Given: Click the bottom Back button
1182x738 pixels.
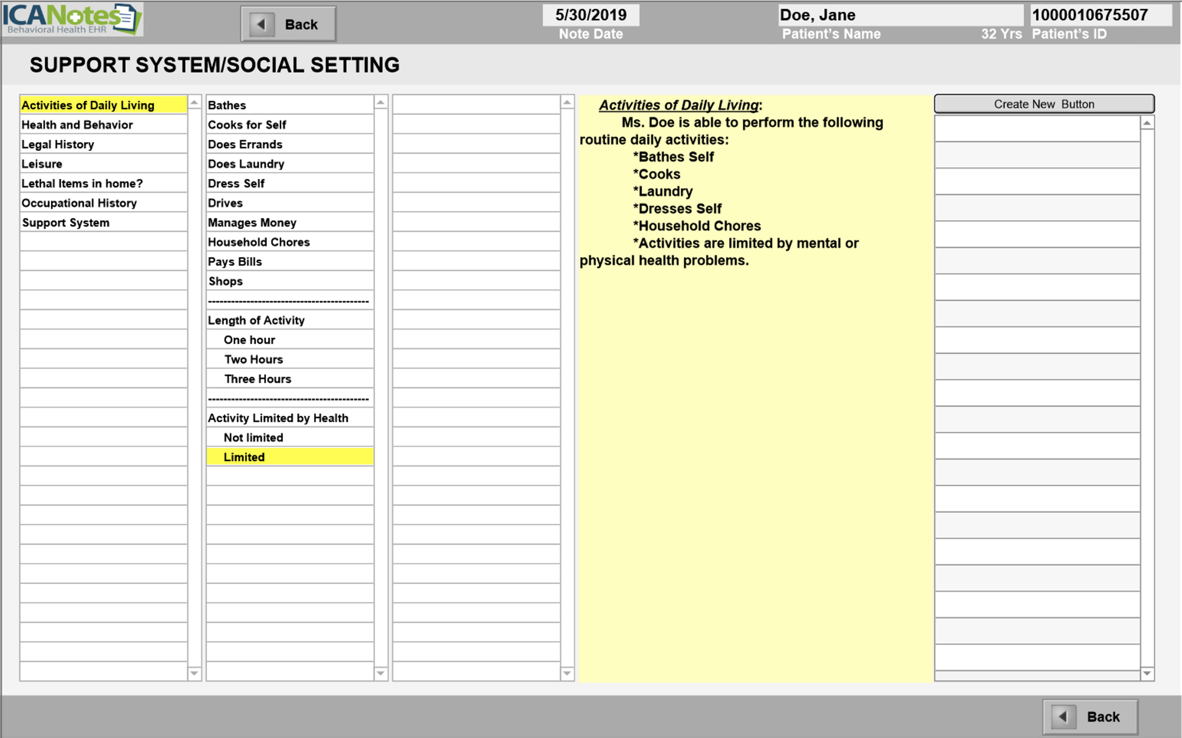Looking at the screenshot, I should [1090, 716].
